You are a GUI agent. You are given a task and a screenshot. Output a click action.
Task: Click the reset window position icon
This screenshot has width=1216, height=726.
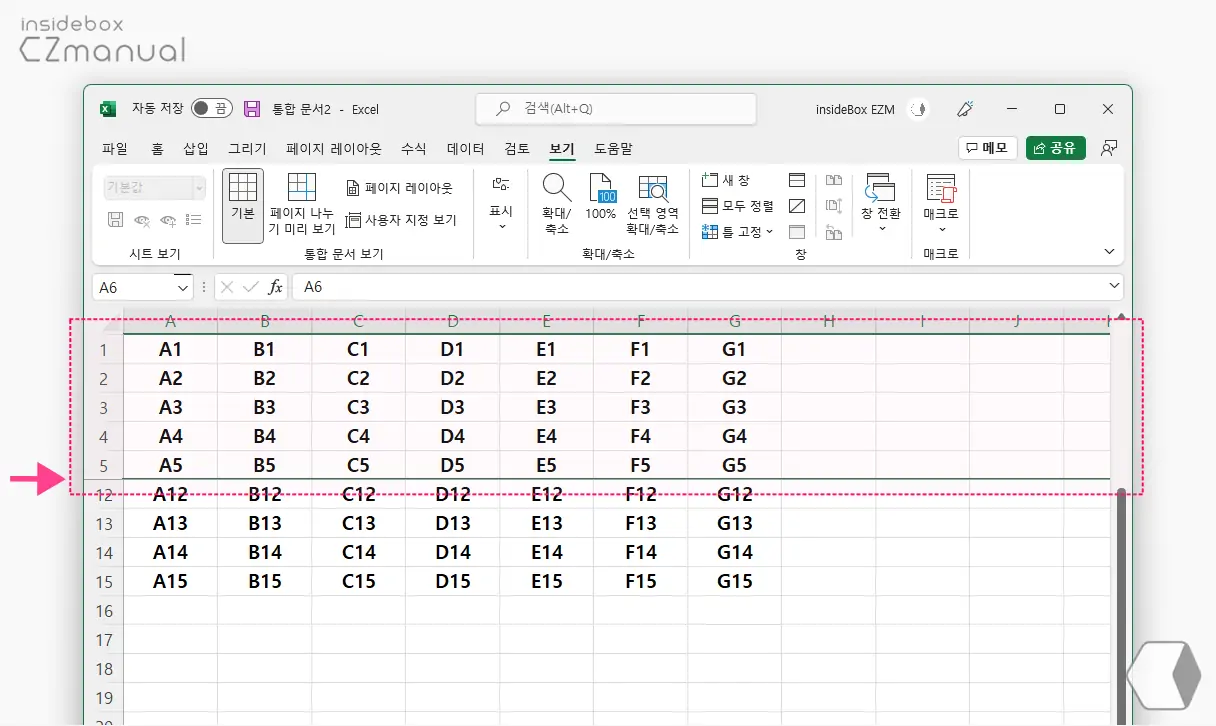point(834,232)
